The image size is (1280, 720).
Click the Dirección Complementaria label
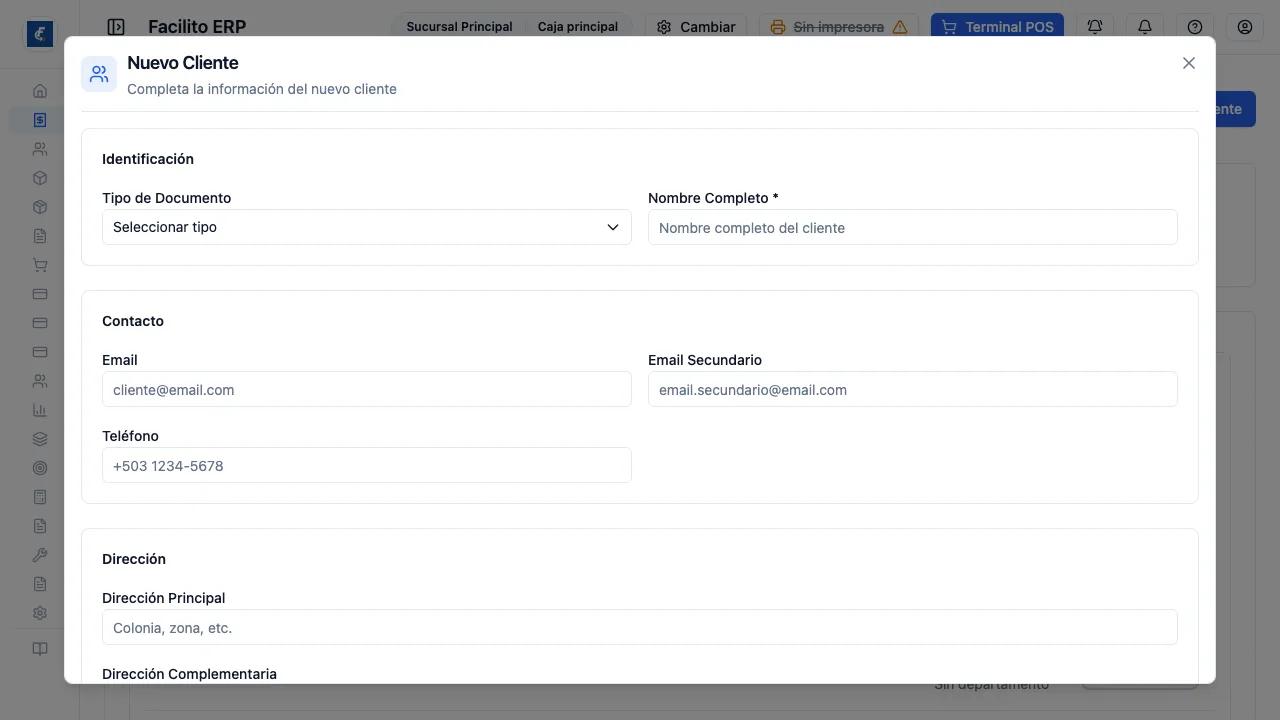[x=189, y=674]
